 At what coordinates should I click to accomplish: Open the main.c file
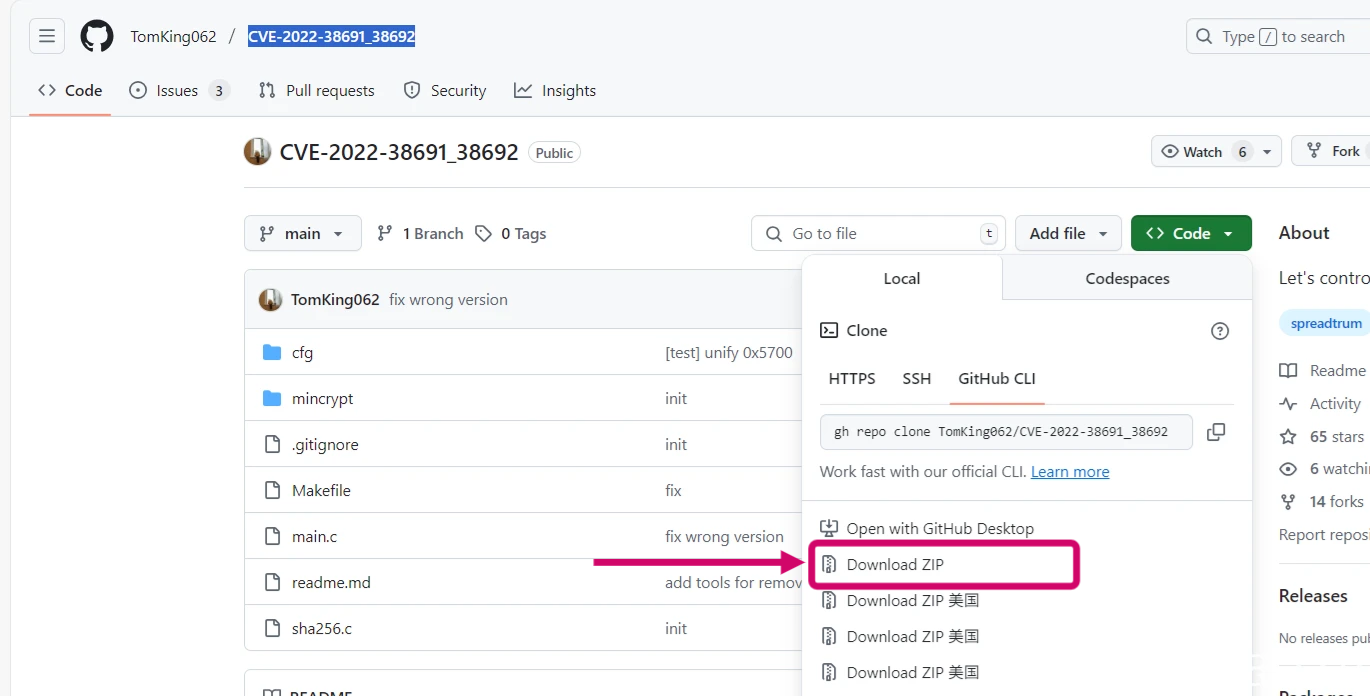point(314,536)
